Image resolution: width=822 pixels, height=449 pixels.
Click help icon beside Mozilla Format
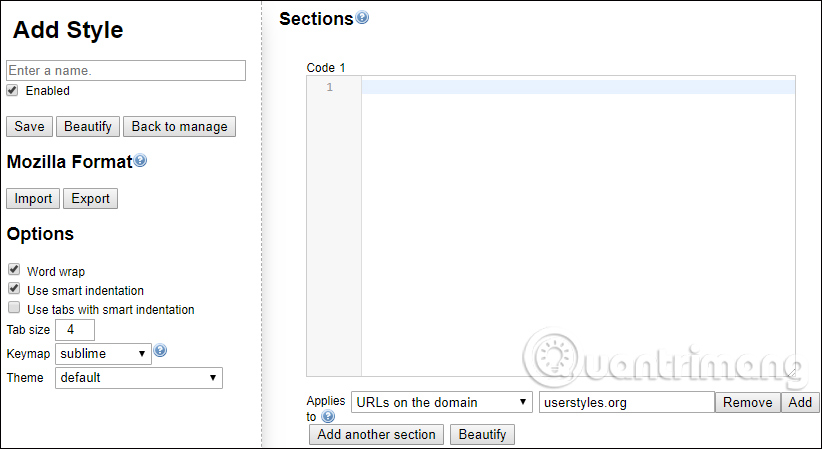tap(140, 161)
